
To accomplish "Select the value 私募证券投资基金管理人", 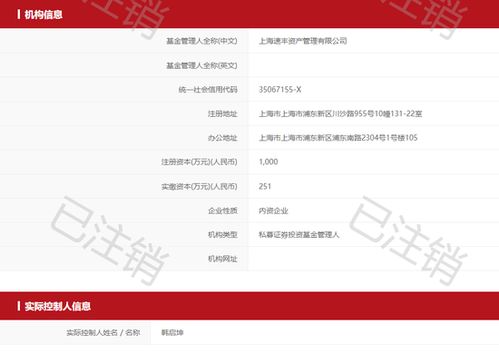I will 299,235.
